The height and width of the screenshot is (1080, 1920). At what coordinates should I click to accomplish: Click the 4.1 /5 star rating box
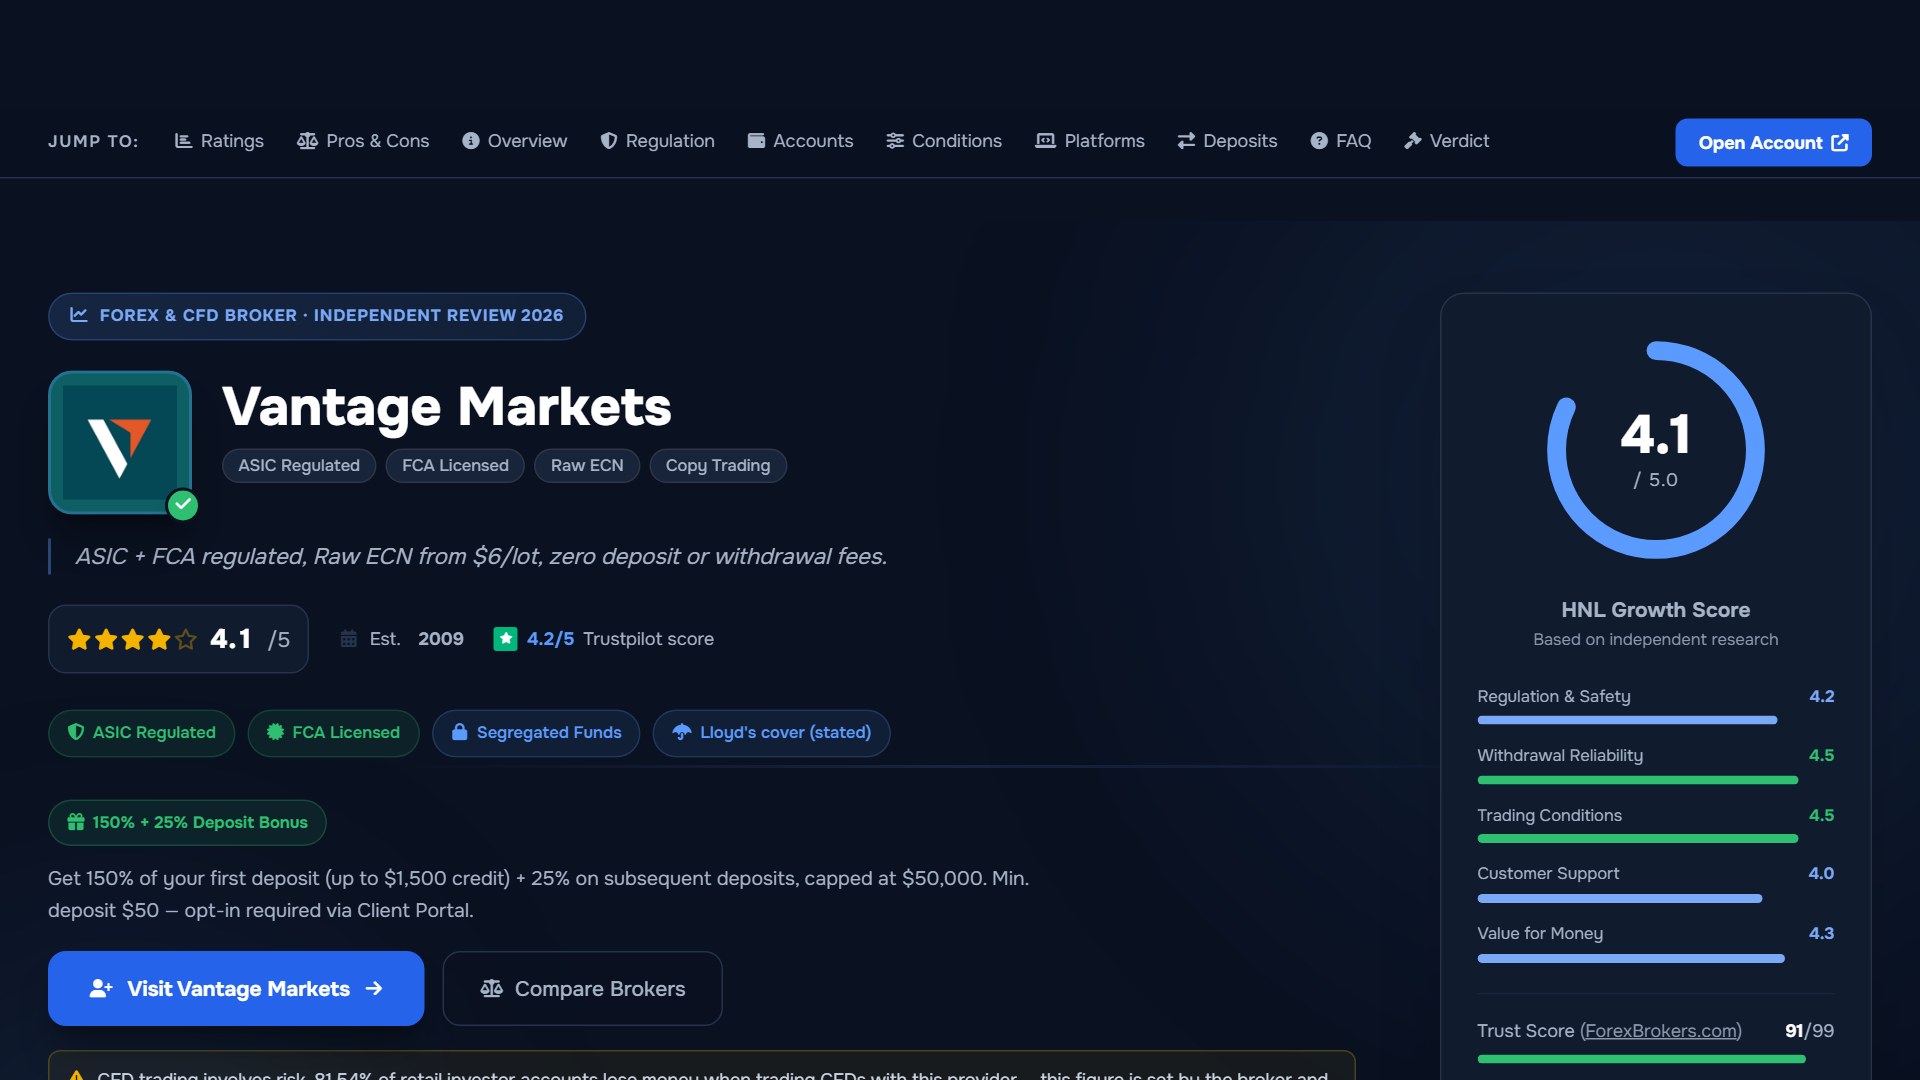click(178, 639)
